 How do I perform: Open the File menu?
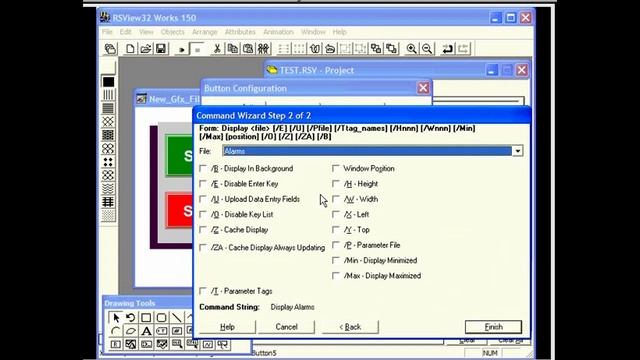coord(107,32)
